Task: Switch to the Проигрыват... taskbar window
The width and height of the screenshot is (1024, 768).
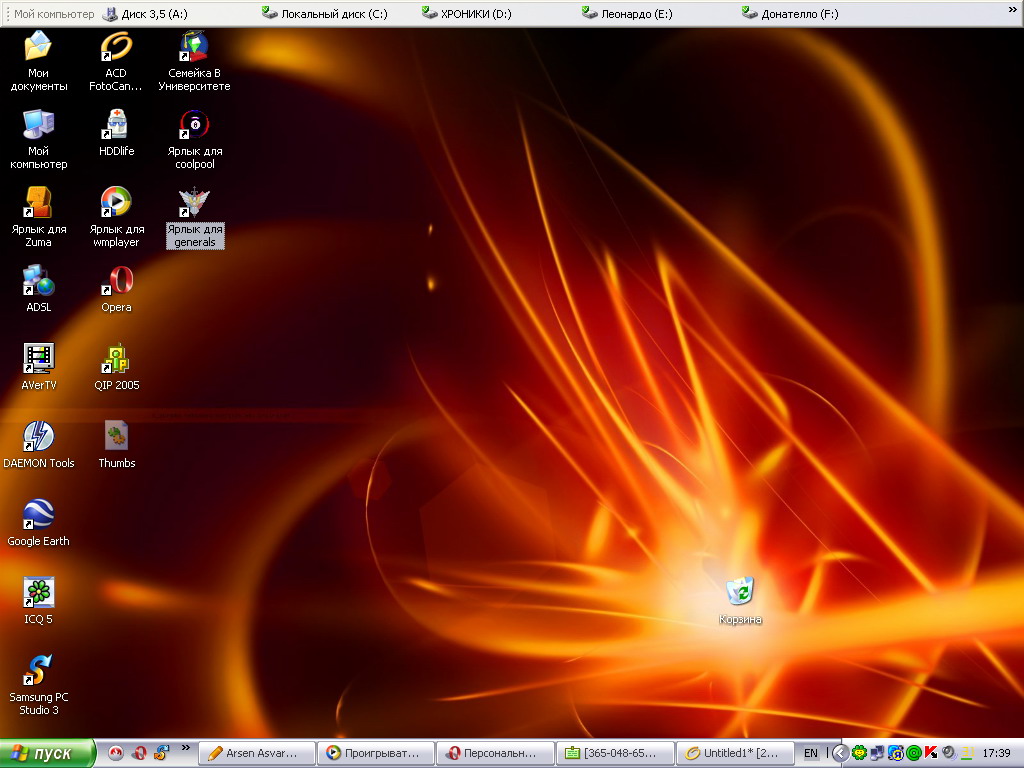Action: pos(376,753)
